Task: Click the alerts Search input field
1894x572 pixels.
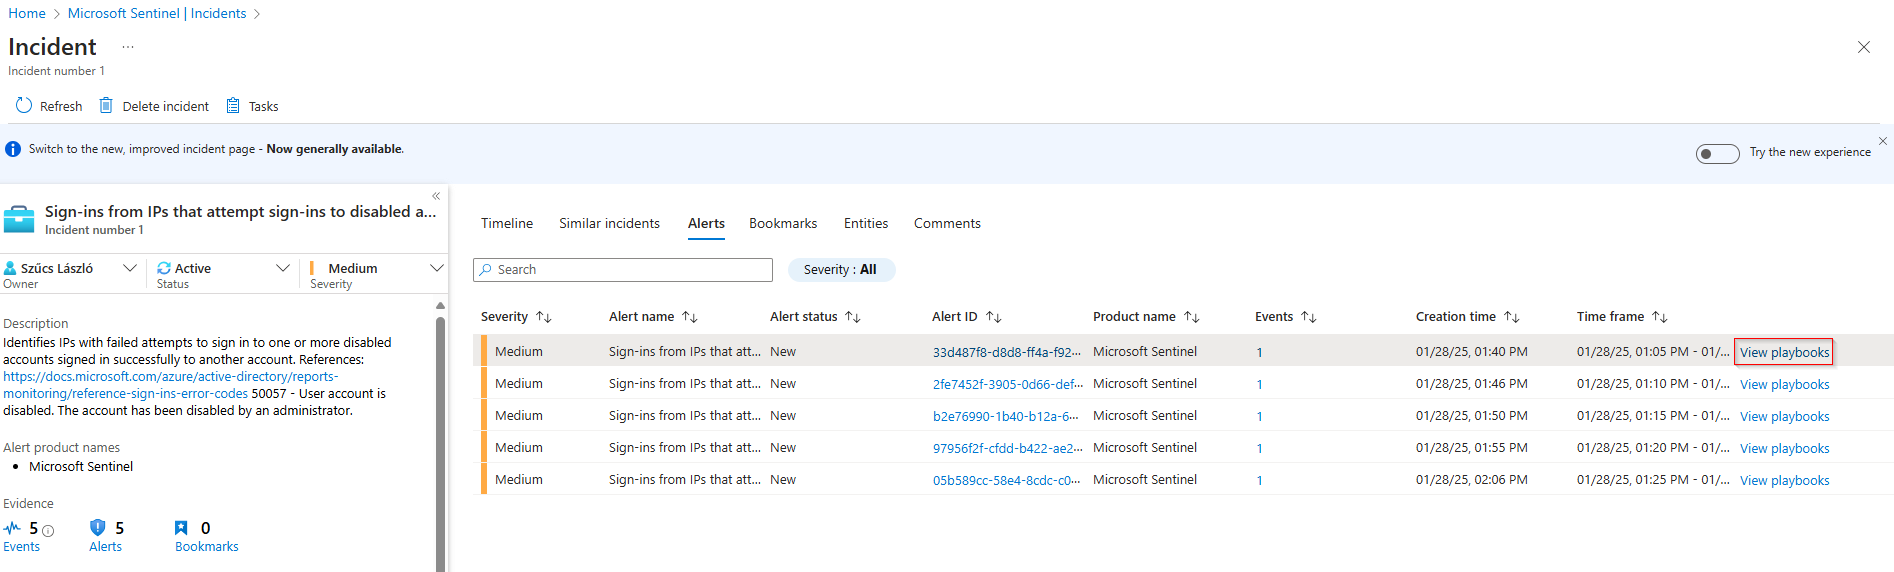Action: 630,270
